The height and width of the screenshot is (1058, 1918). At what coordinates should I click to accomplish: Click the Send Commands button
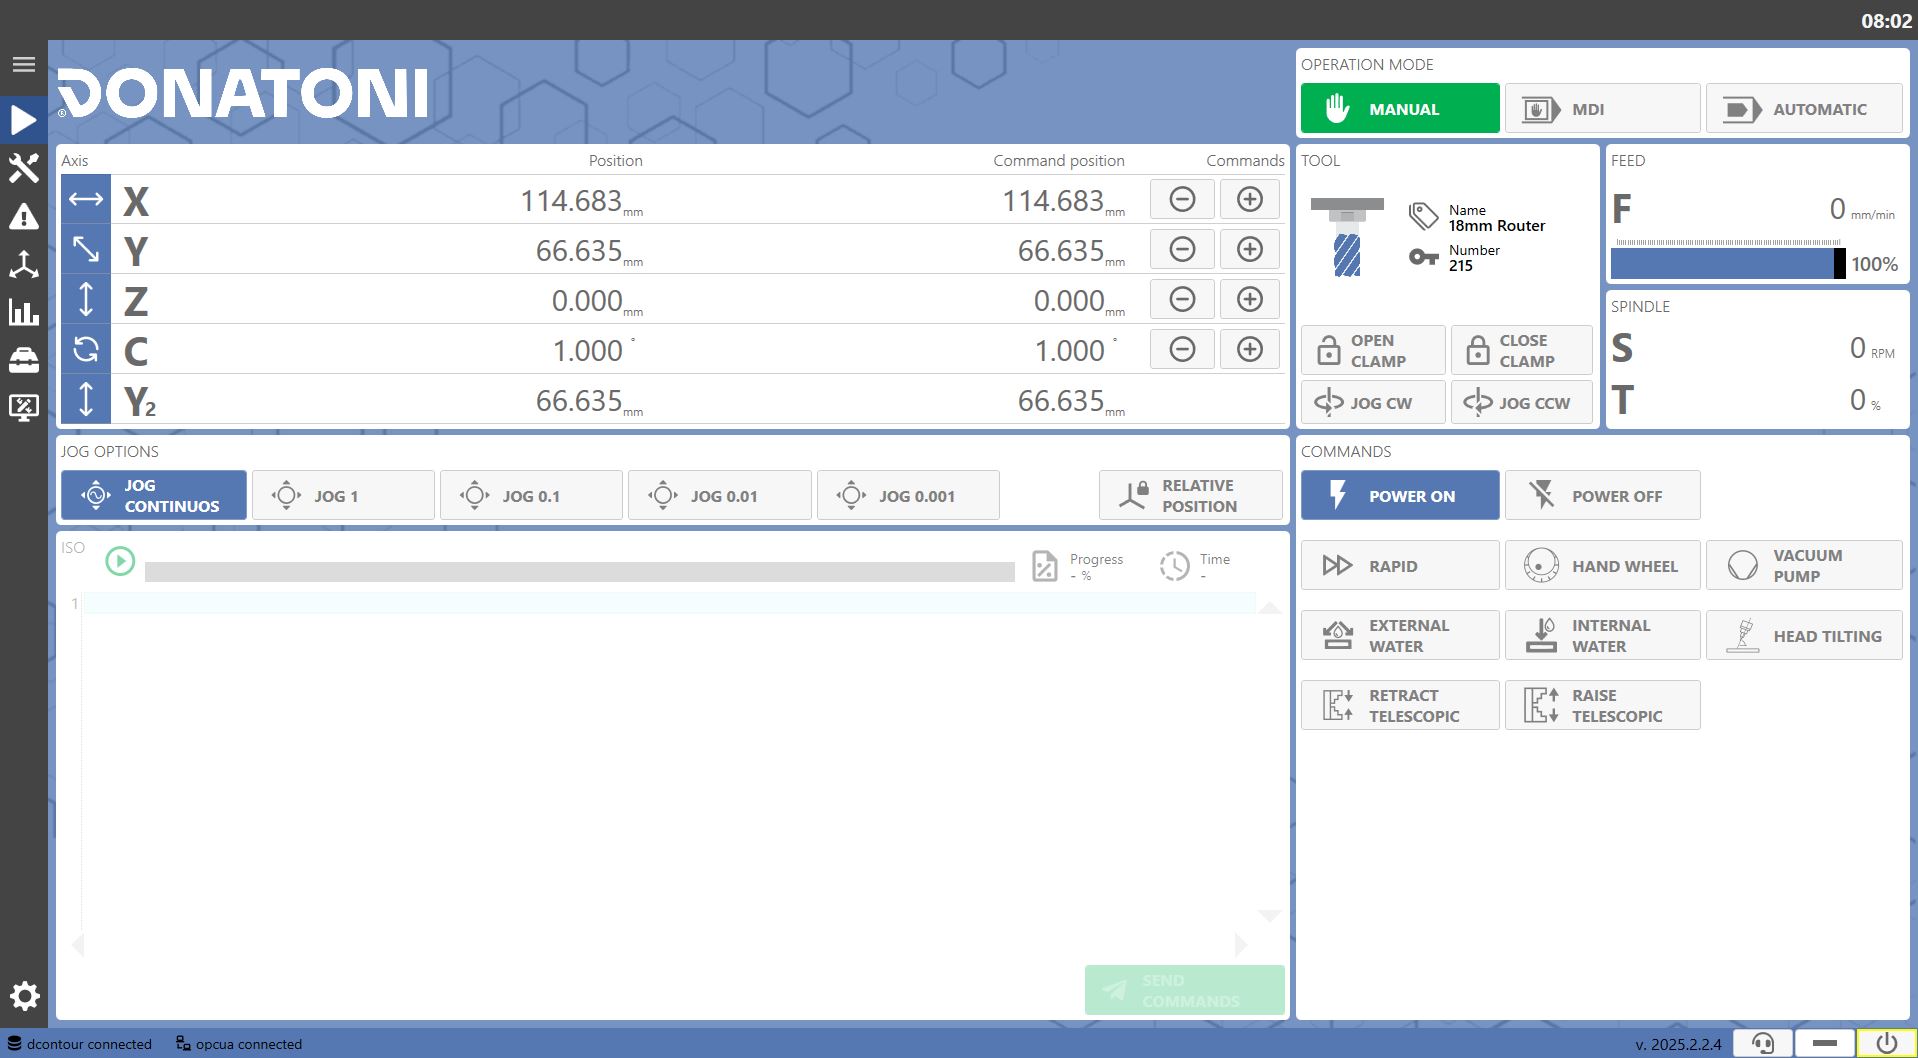(1185, 990)
